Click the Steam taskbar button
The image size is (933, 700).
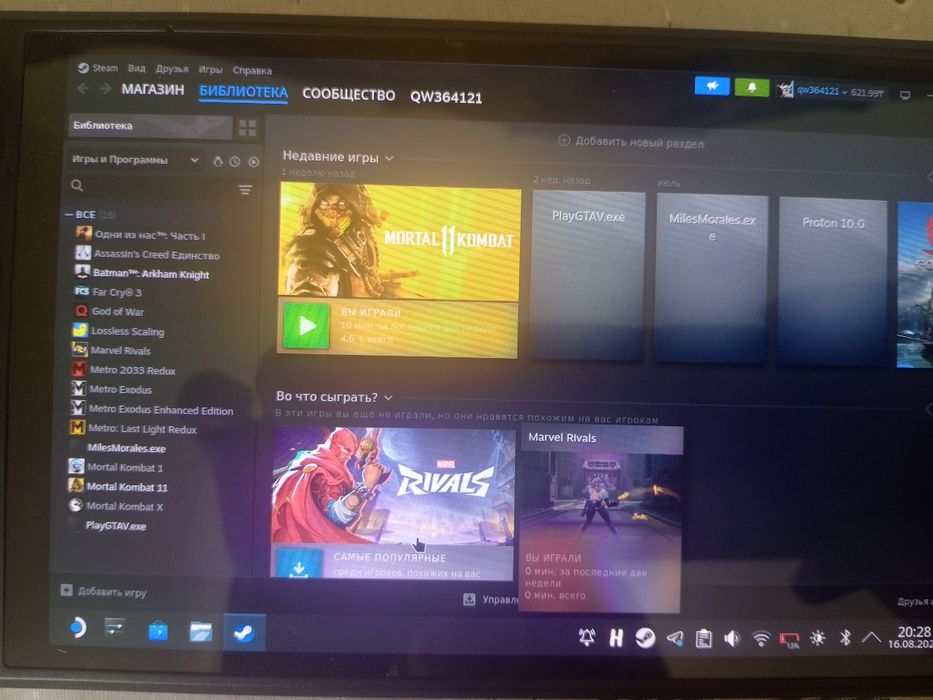(x=245, y=633)
